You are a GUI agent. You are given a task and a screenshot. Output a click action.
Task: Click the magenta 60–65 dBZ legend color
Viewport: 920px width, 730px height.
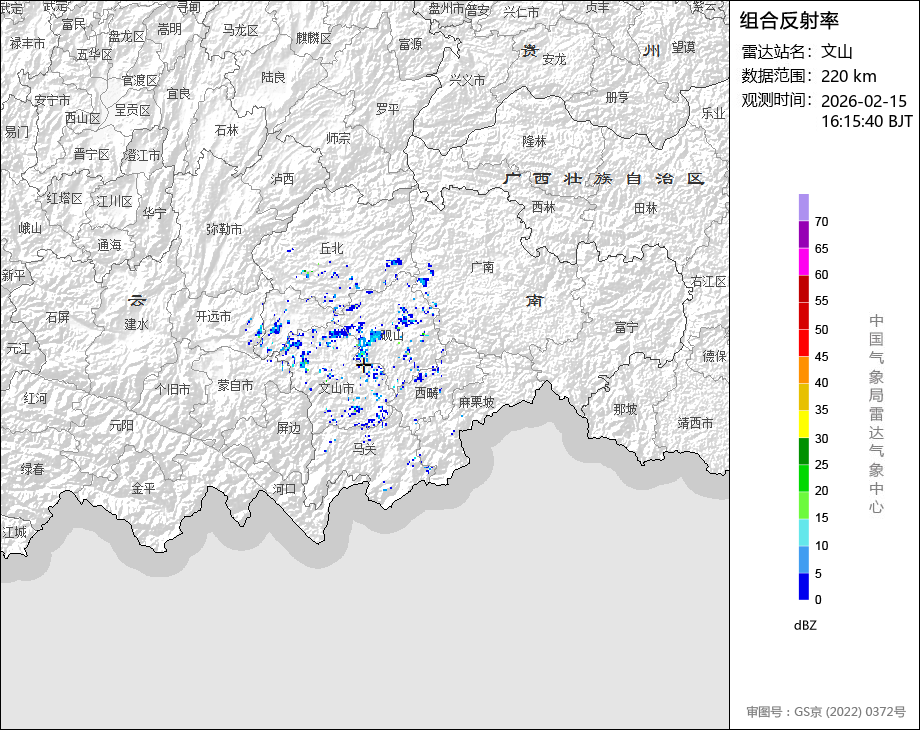(x=804, y=261)
